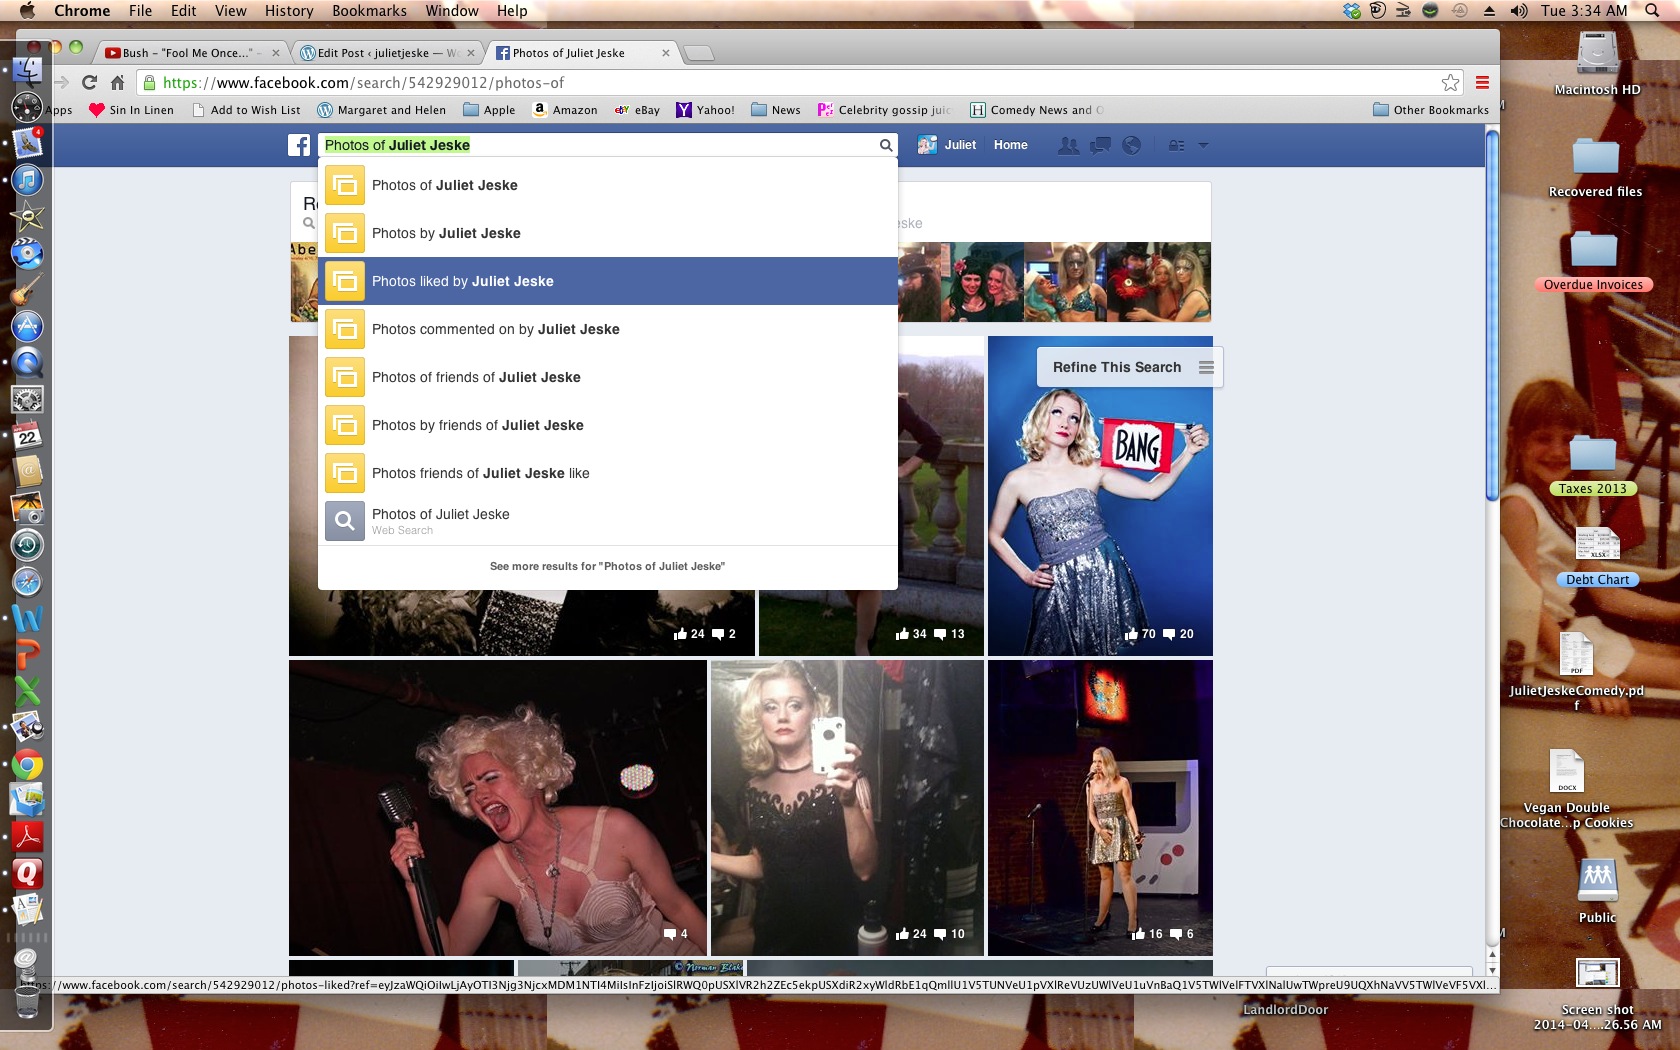The height and width of the screenshot is (1050, 1680).
Task: Select 'Photos of friends of Juliet Jeske'
Action: [608, 377]
